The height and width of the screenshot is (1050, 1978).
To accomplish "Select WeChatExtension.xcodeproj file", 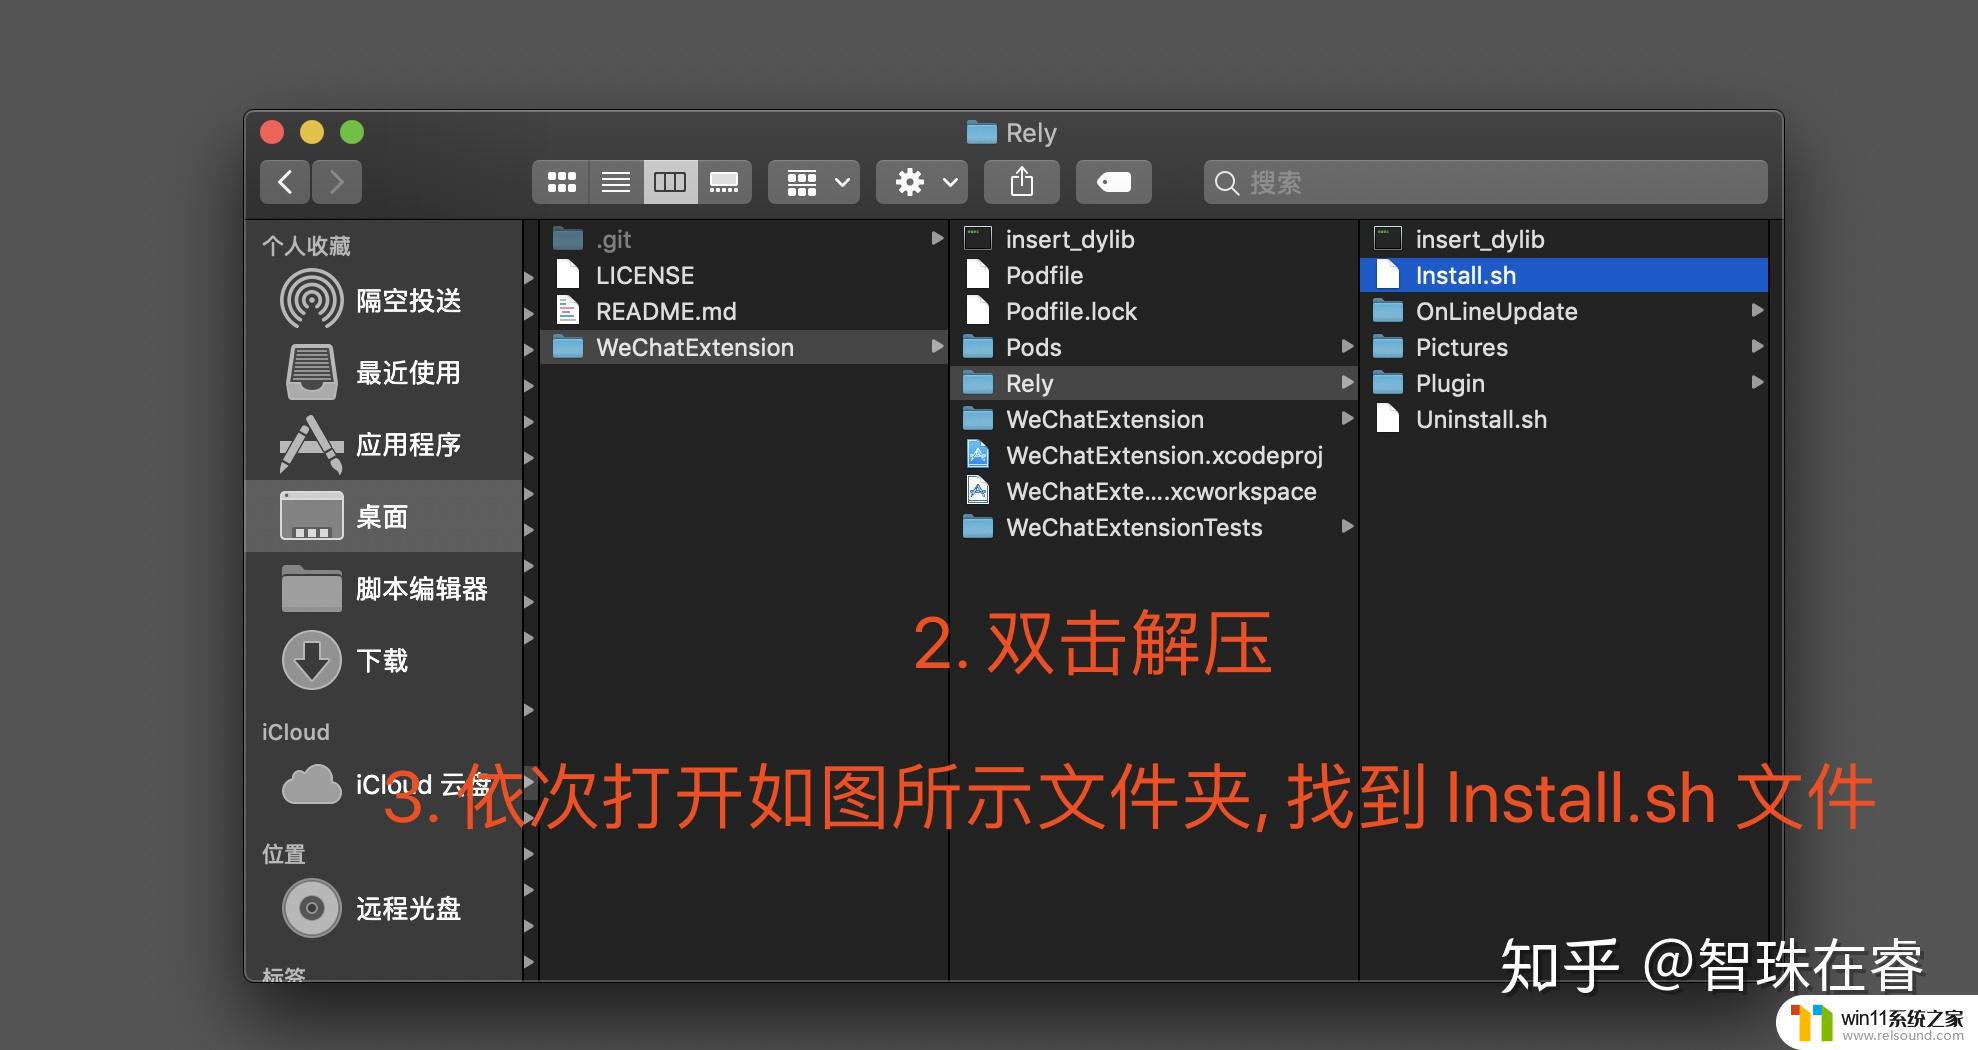I will coord(1154,455).
